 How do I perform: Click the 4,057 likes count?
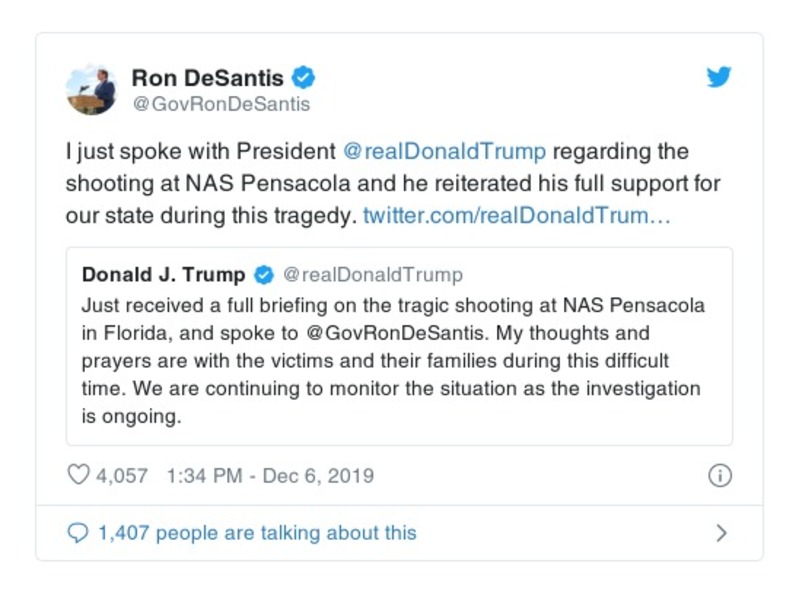(x=121, y=476)
